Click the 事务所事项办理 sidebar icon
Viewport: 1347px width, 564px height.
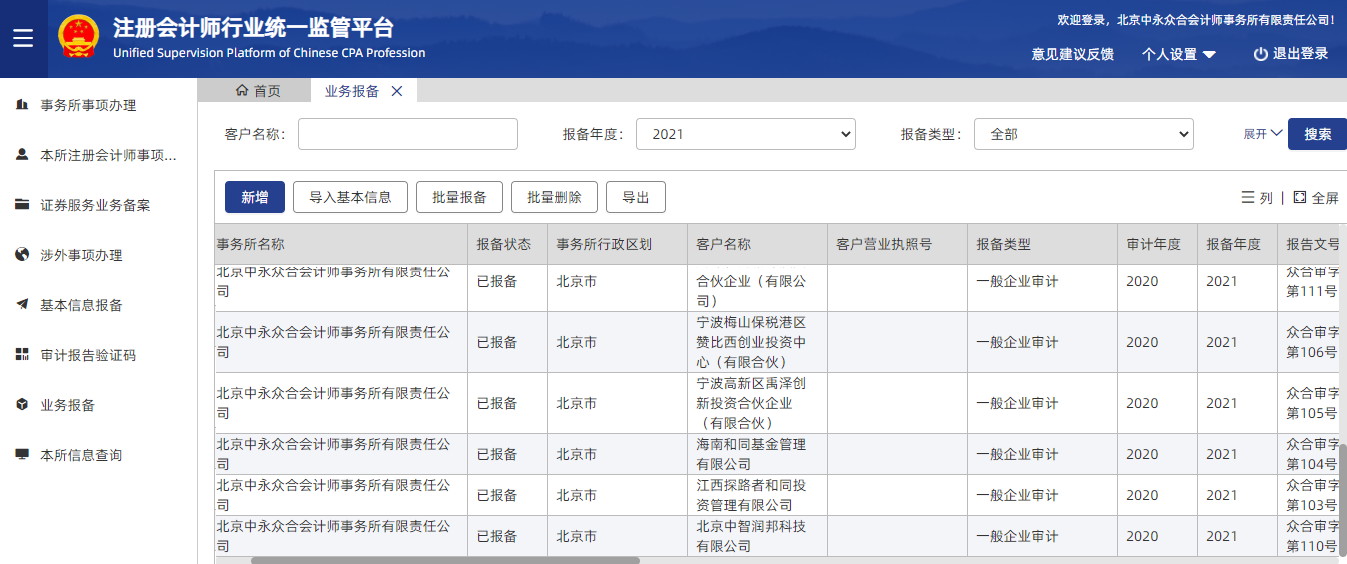22,105
